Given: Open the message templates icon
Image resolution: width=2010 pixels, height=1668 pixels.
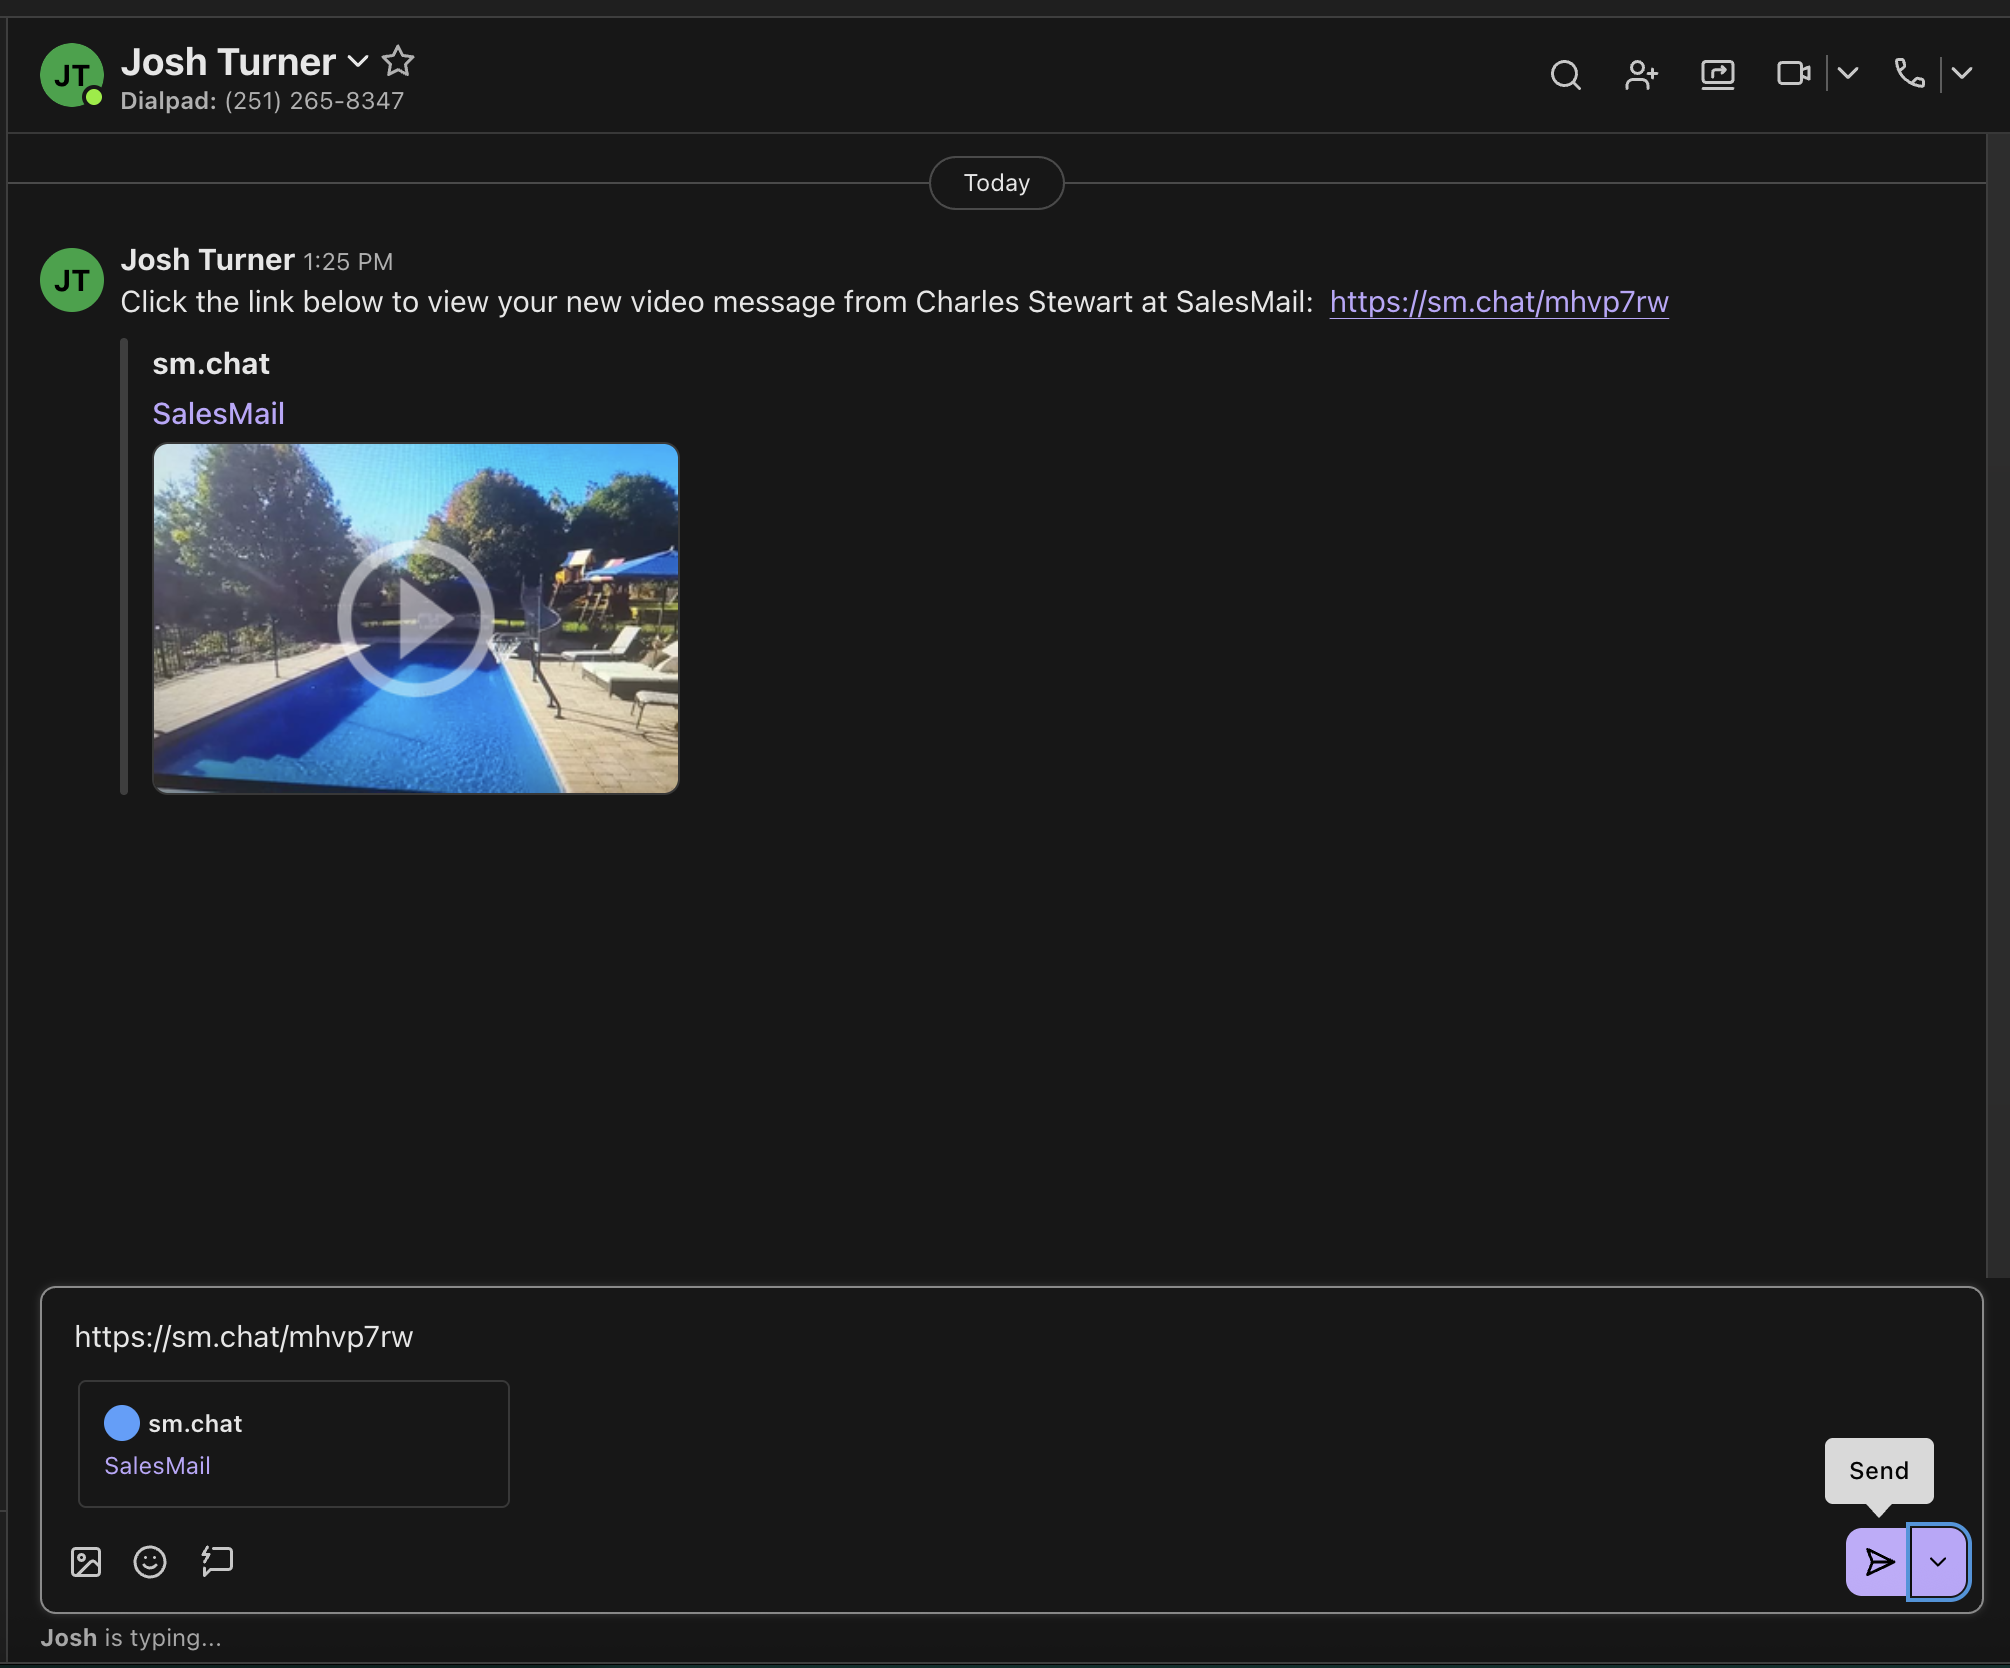Looking at the screenshot, I should tap(217, 1561).
